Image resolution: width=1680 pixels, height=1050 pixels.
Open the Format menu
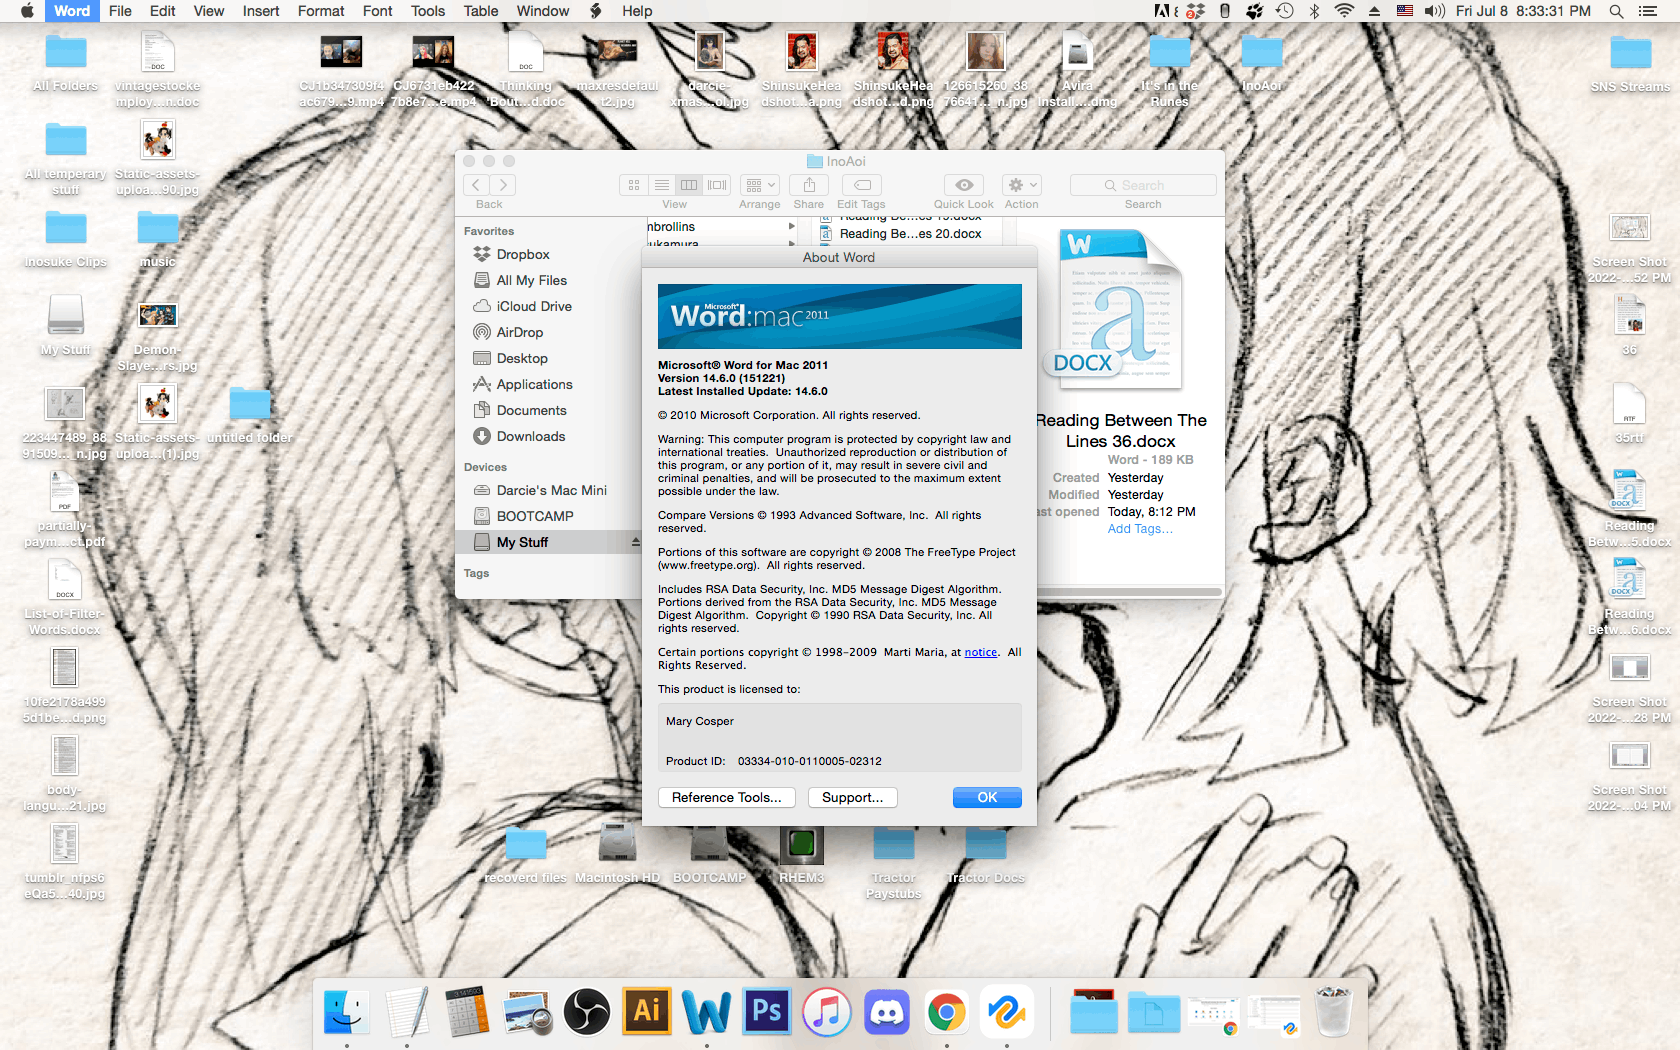(x=321, y=11)
